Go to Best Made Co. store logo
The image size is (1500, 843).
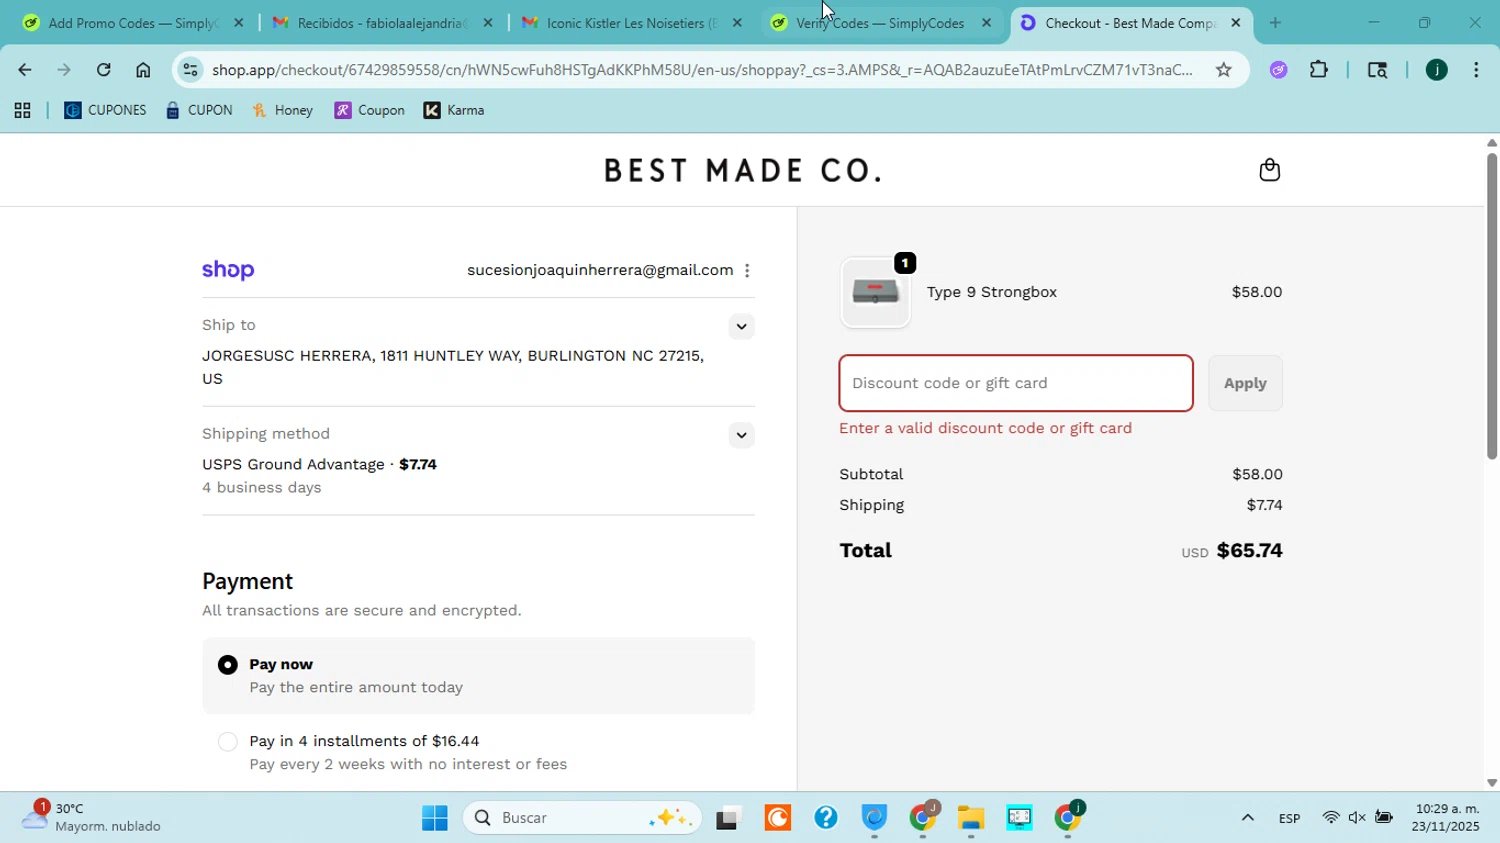pyautogui.click(x=743, y=171)
